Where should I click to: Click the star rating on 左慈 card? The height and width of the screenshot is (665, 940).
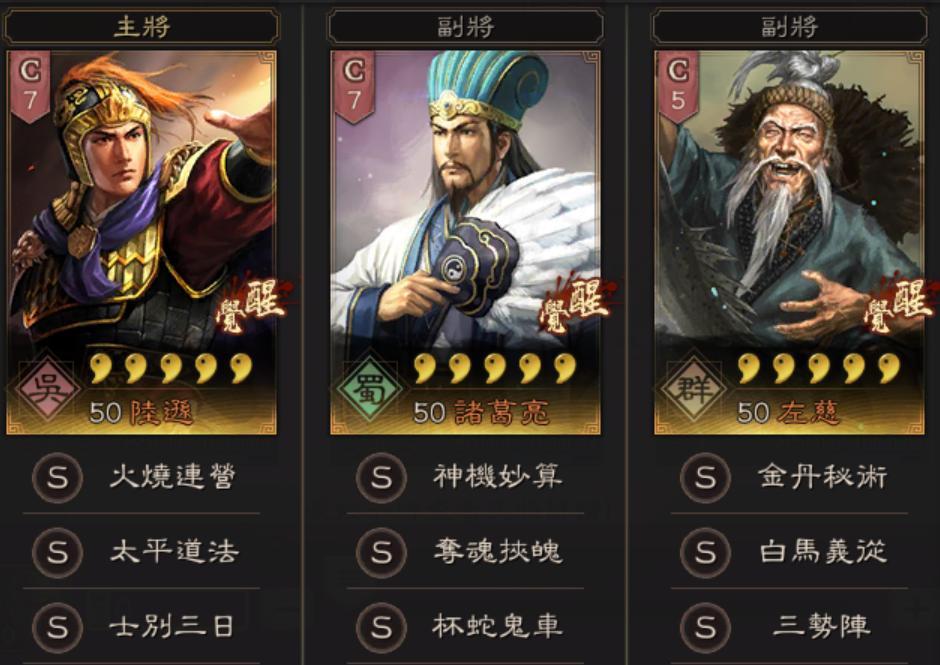coord(819,368)
